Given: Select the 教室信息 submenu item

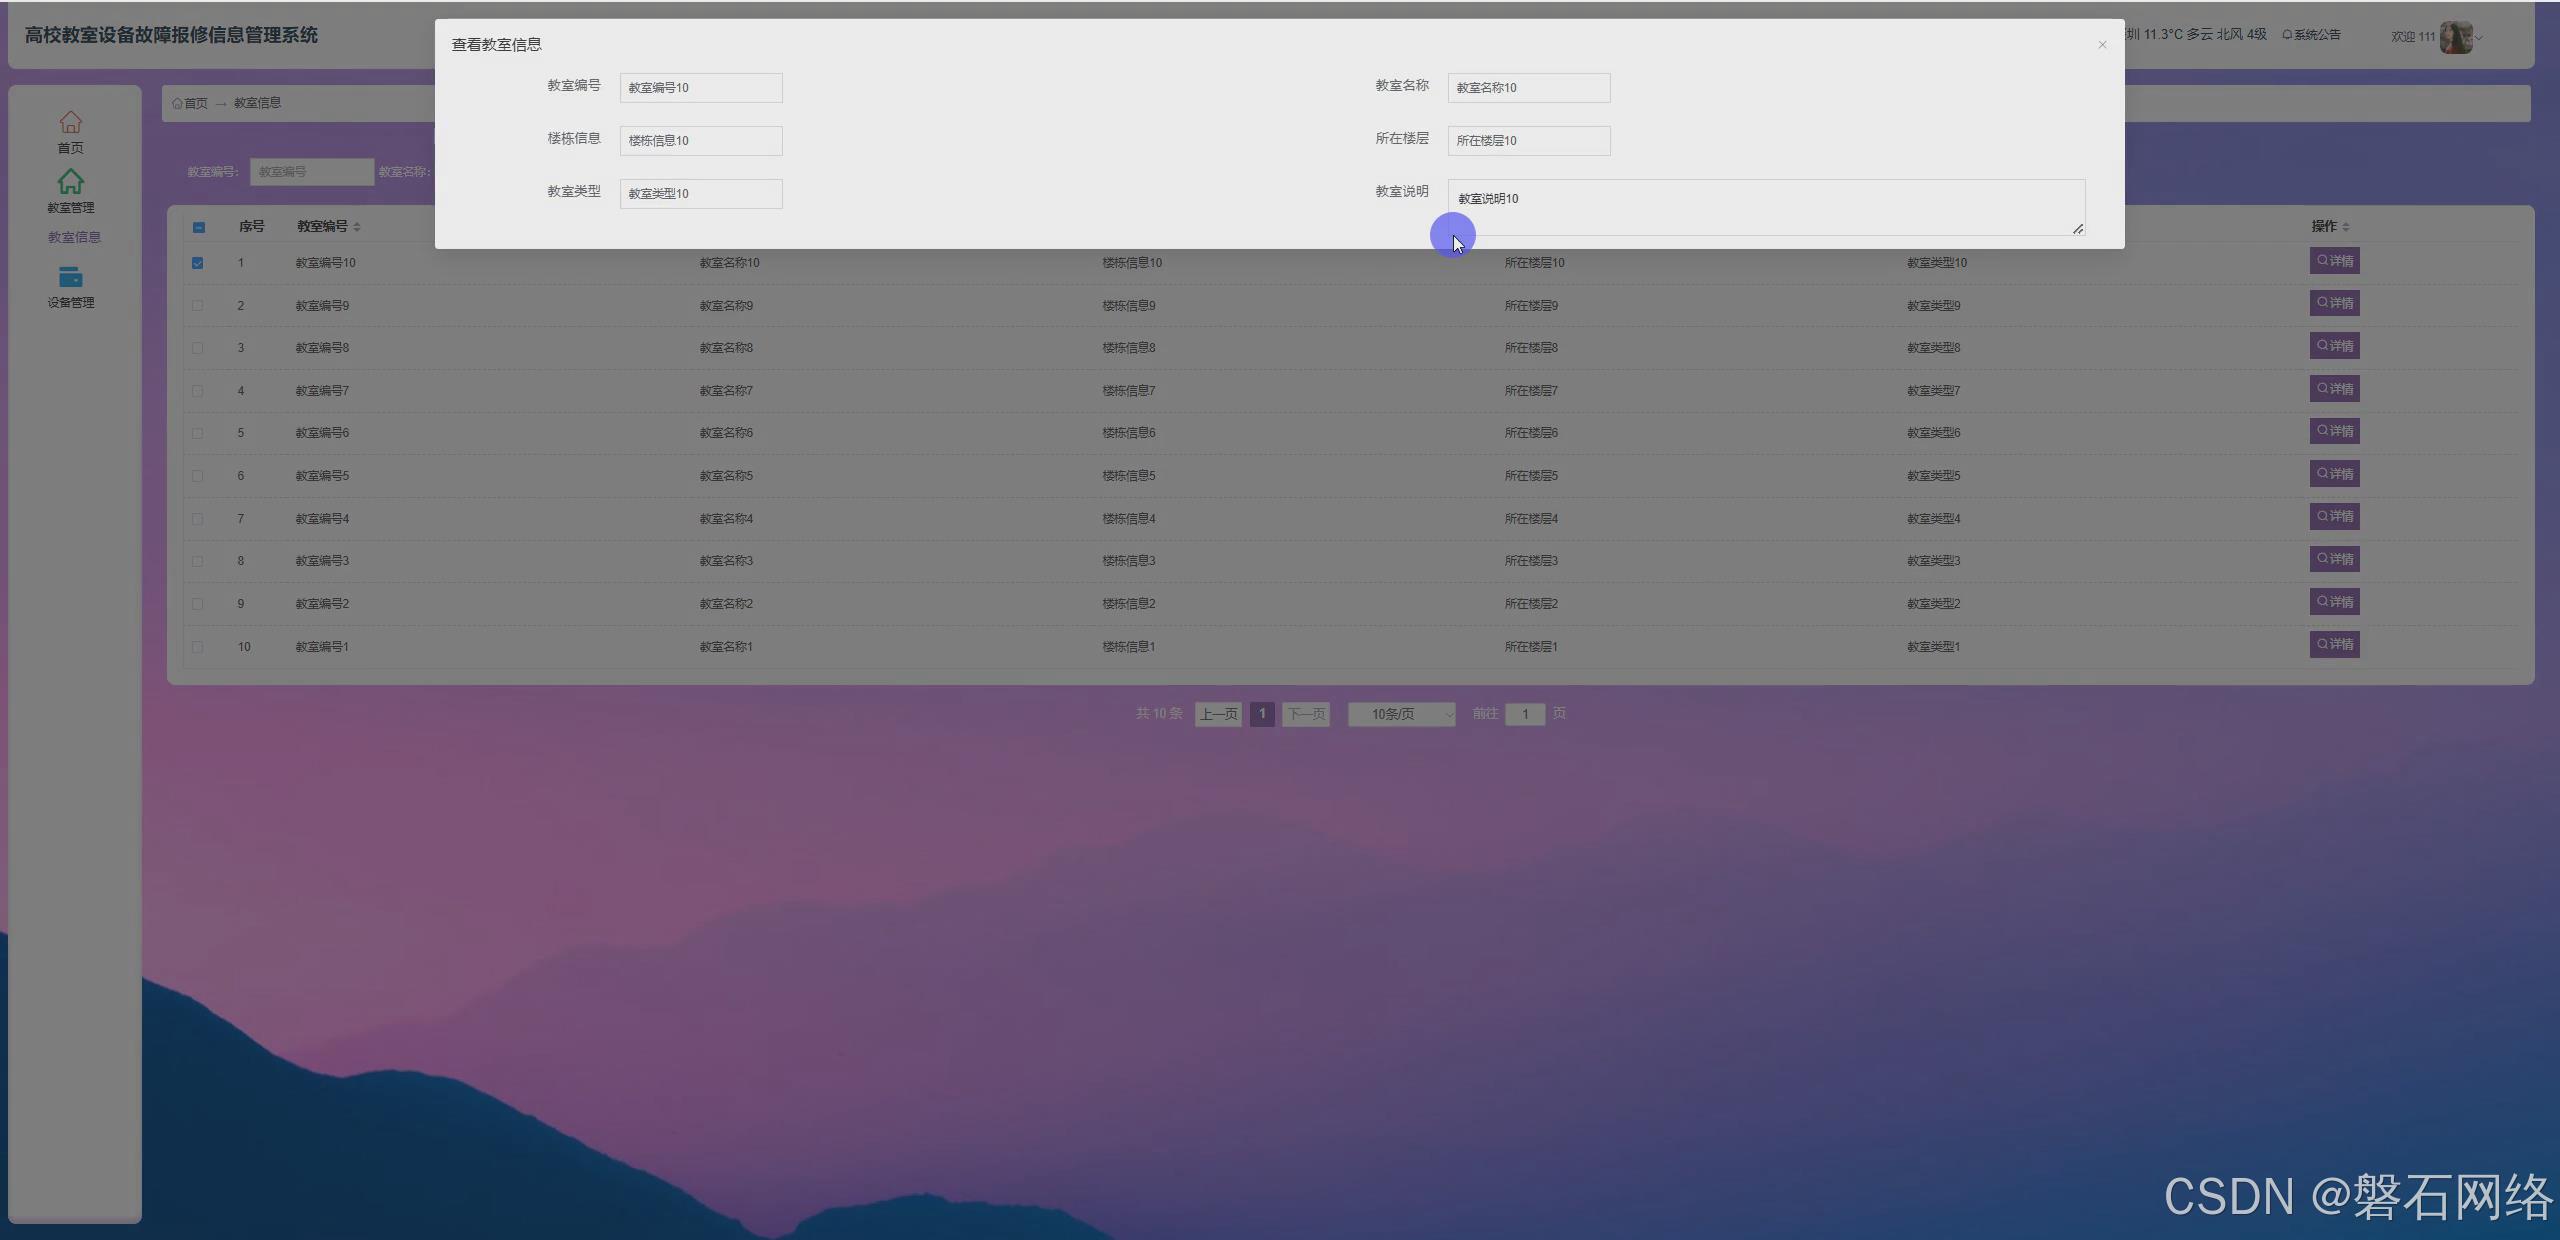Looking at the screenshot, I should [74, 237].
